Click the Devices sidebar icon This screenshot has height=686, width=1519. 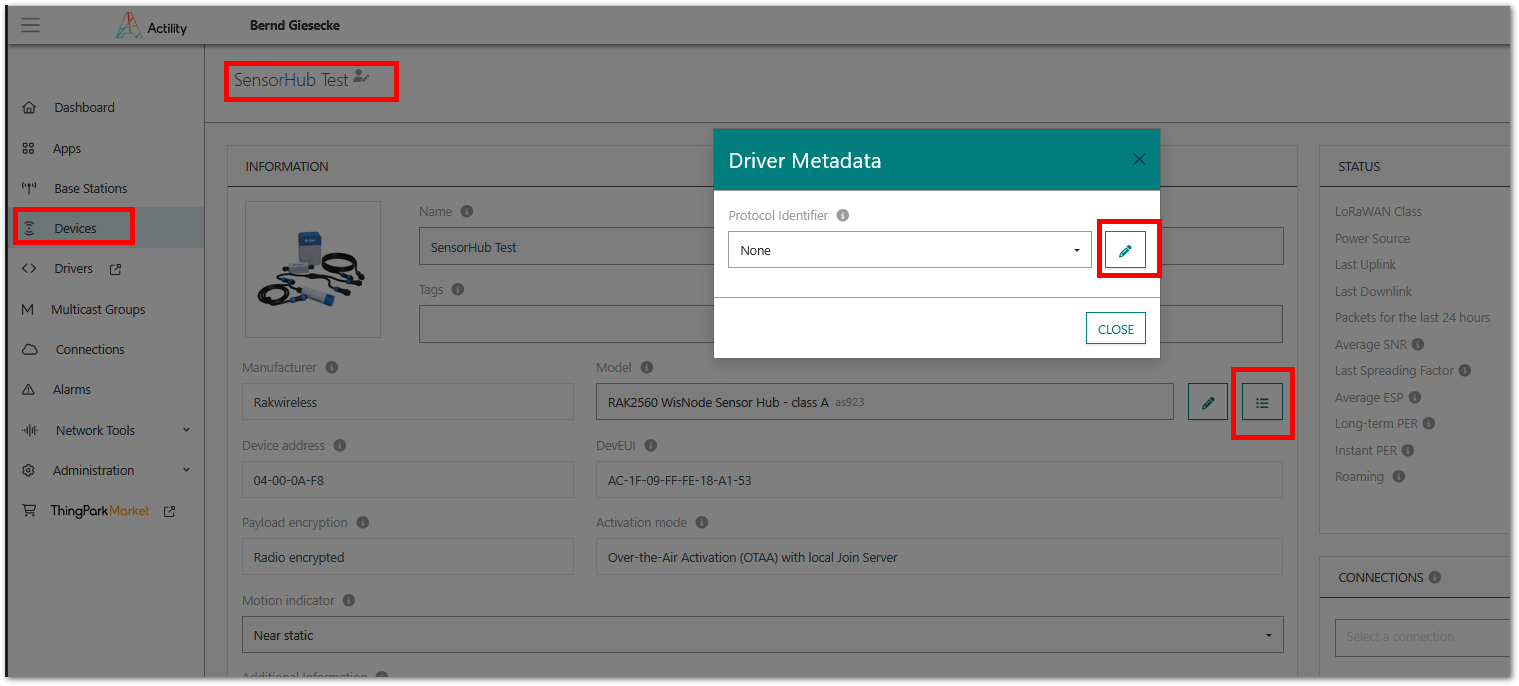pyautogui.click(x=29, y=228)
